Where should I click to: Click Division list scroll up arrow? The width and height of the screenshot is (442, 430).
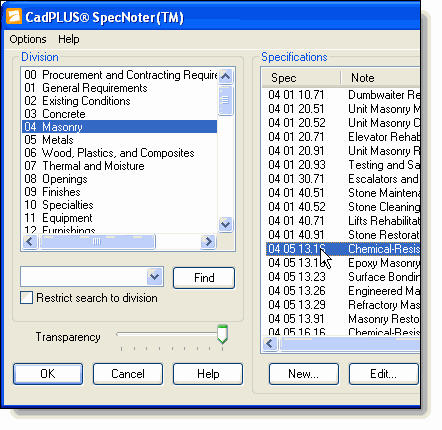pyautogui.click(x=226, y=76)
